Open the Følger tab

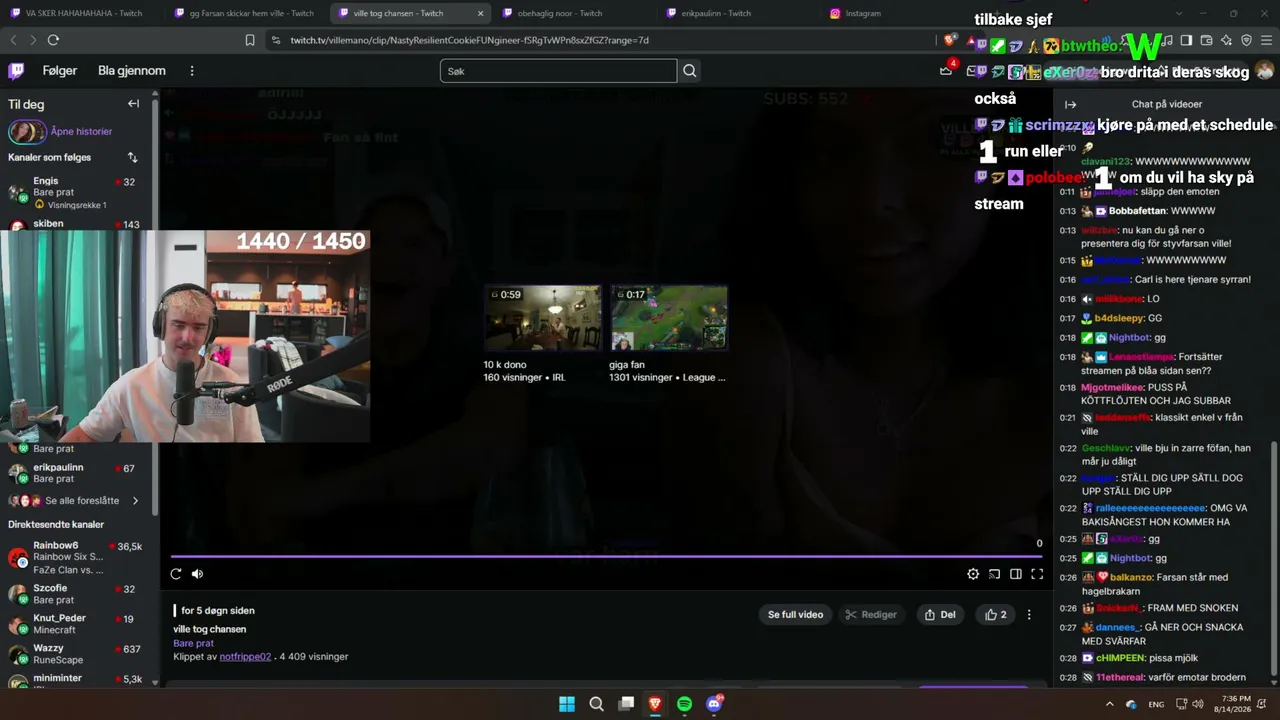pyautogui.click(x=60, y=71)
